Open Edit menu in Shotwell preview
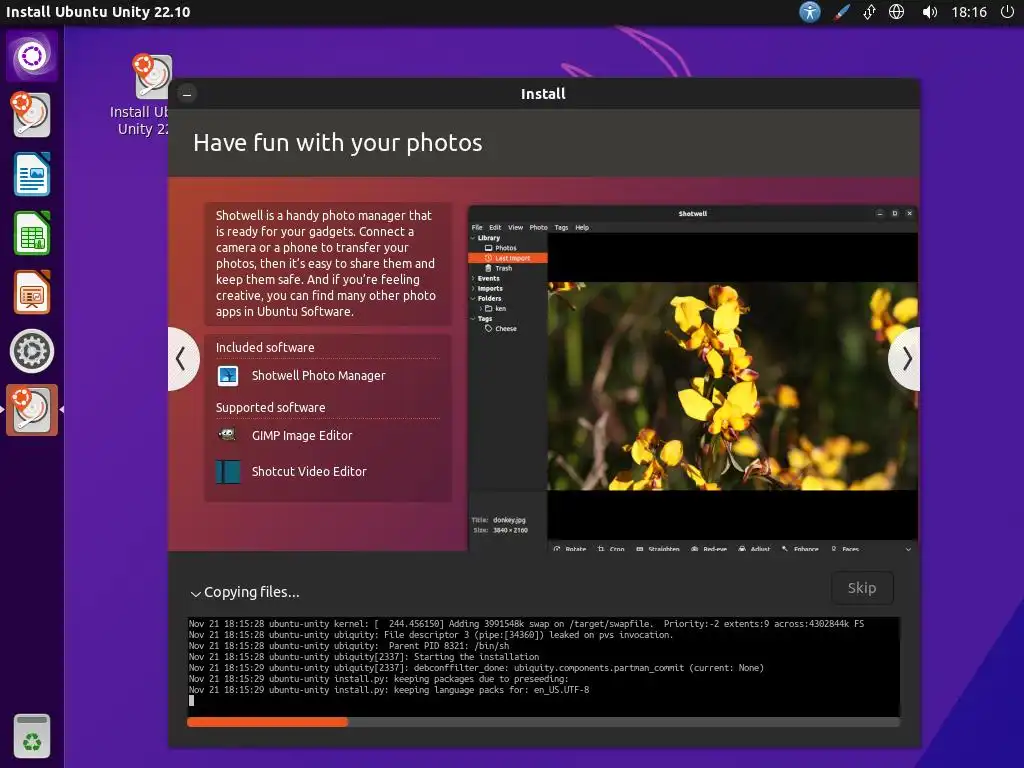Image resolution: width=1024 pixels, height=768 pixels. tap(495, 227)
